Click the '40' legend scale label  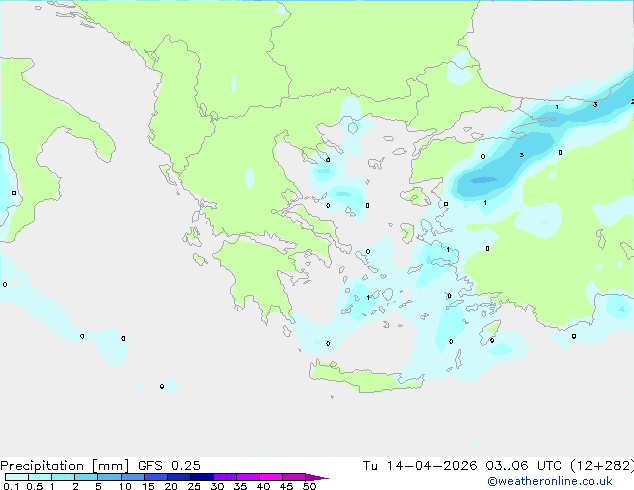coord(263,486)
